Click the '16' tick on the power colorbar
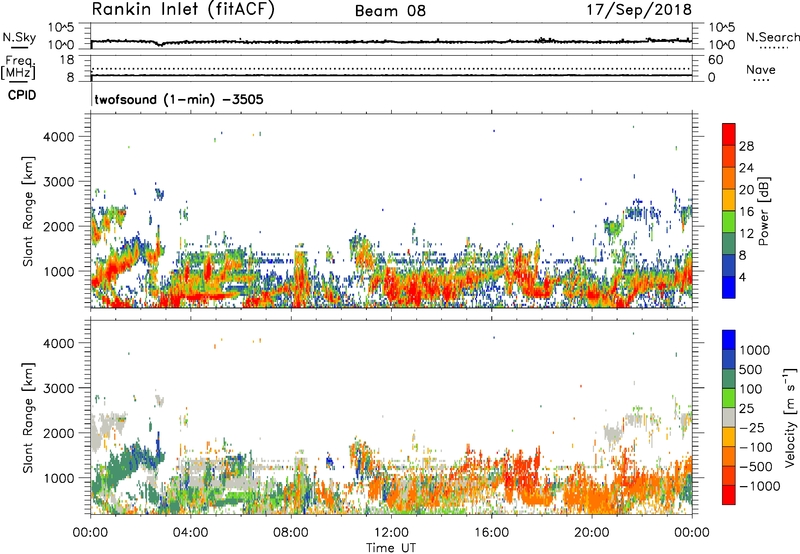This screenshot has width=800, height=554. point(746,212)
